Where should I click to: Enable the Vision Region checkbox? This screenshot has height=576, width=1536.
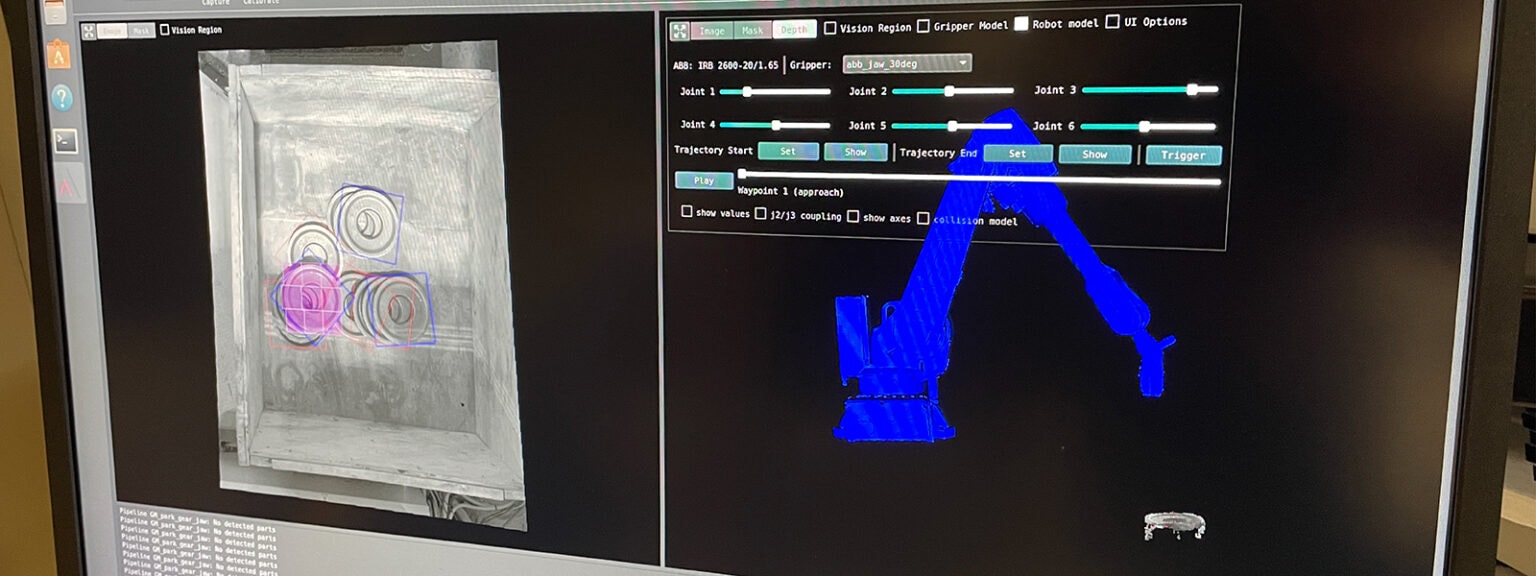click(x=830, y=27)
